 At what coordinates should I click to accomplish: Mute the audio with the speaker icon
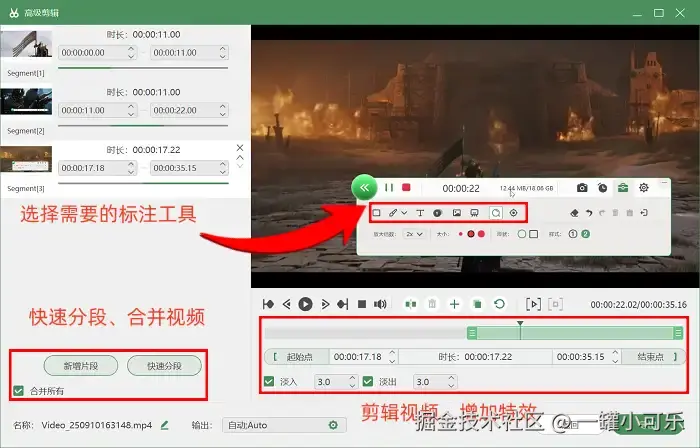[x=380, y=304]
